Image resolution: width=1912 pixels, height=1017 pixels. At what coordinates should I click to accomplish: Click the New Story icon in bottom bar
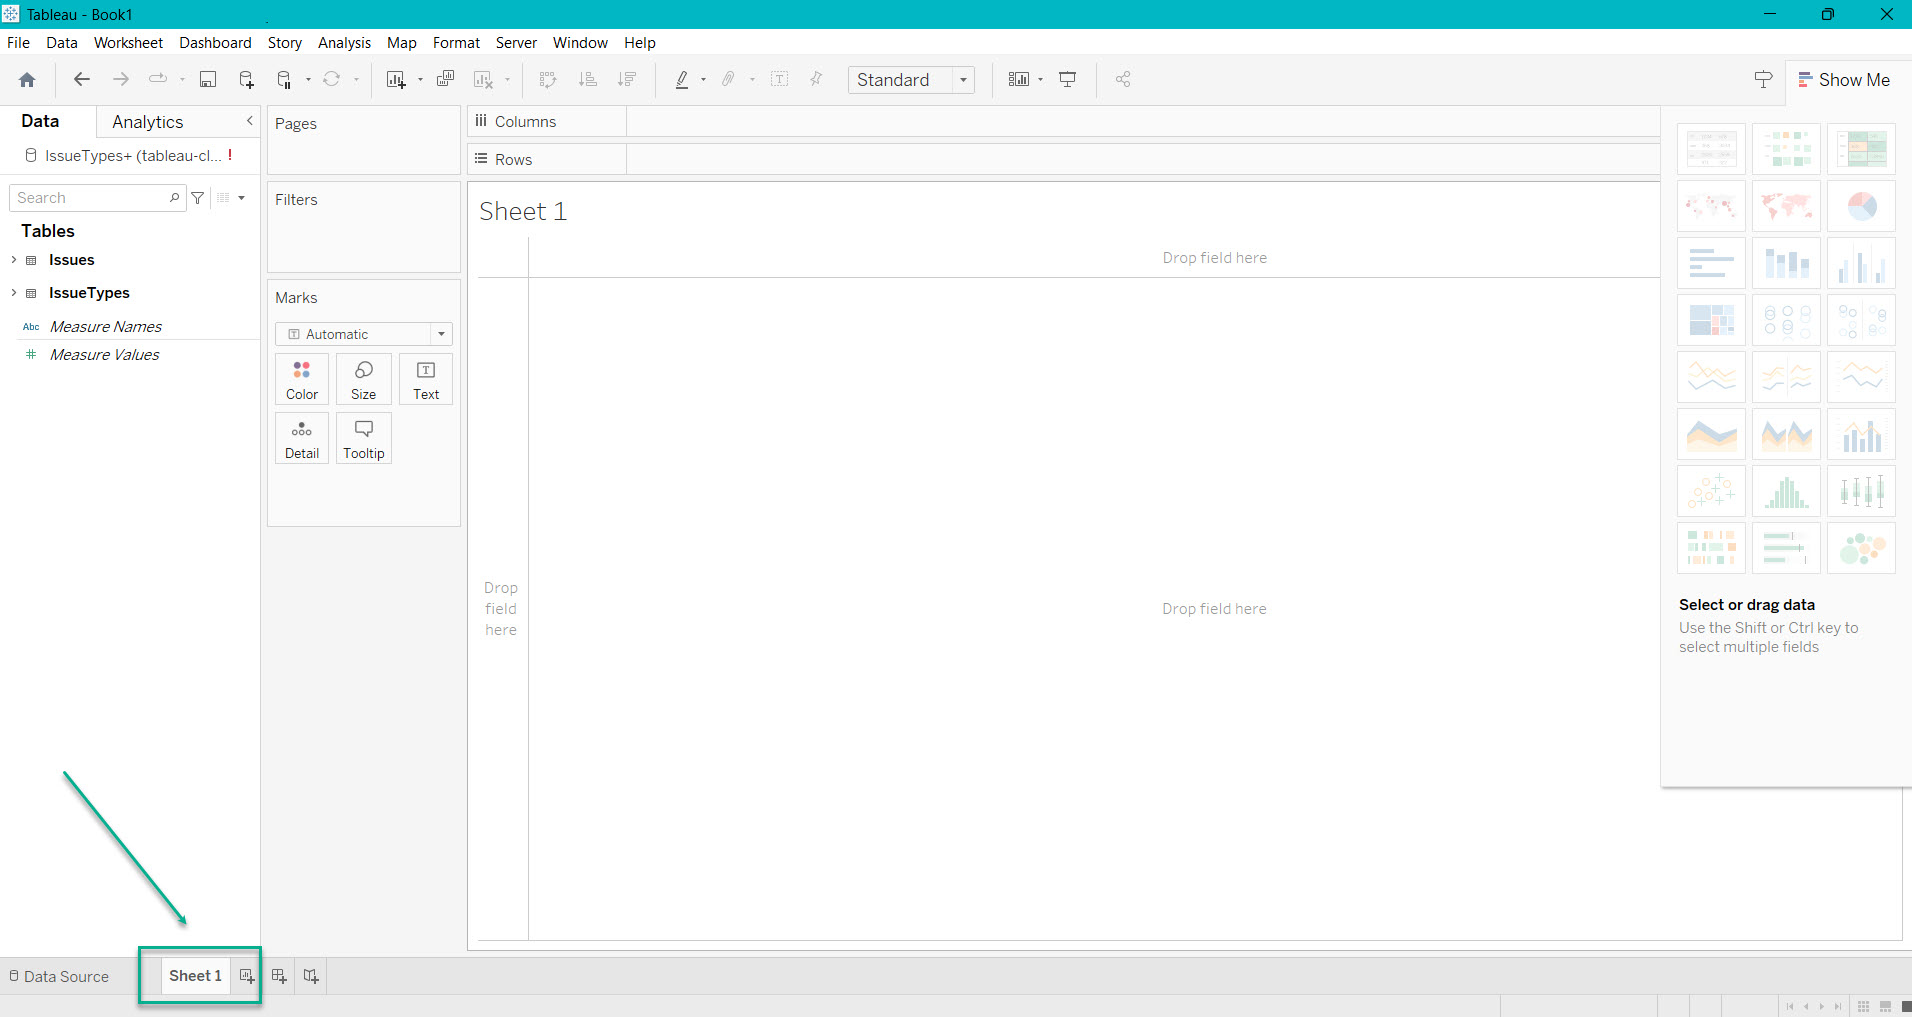coord(311,976)
